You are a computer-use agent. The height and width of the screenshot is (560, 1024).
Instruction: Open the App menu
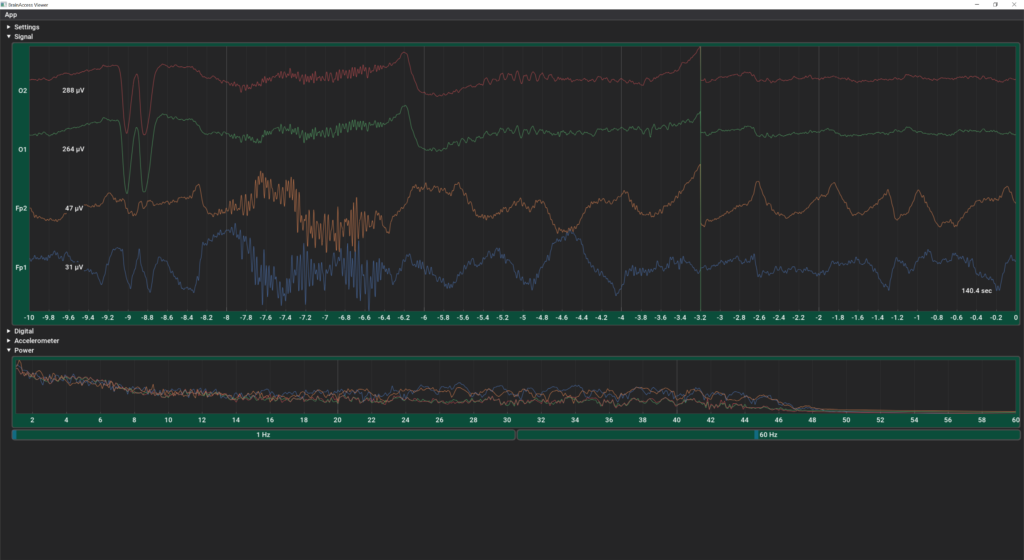11,15
